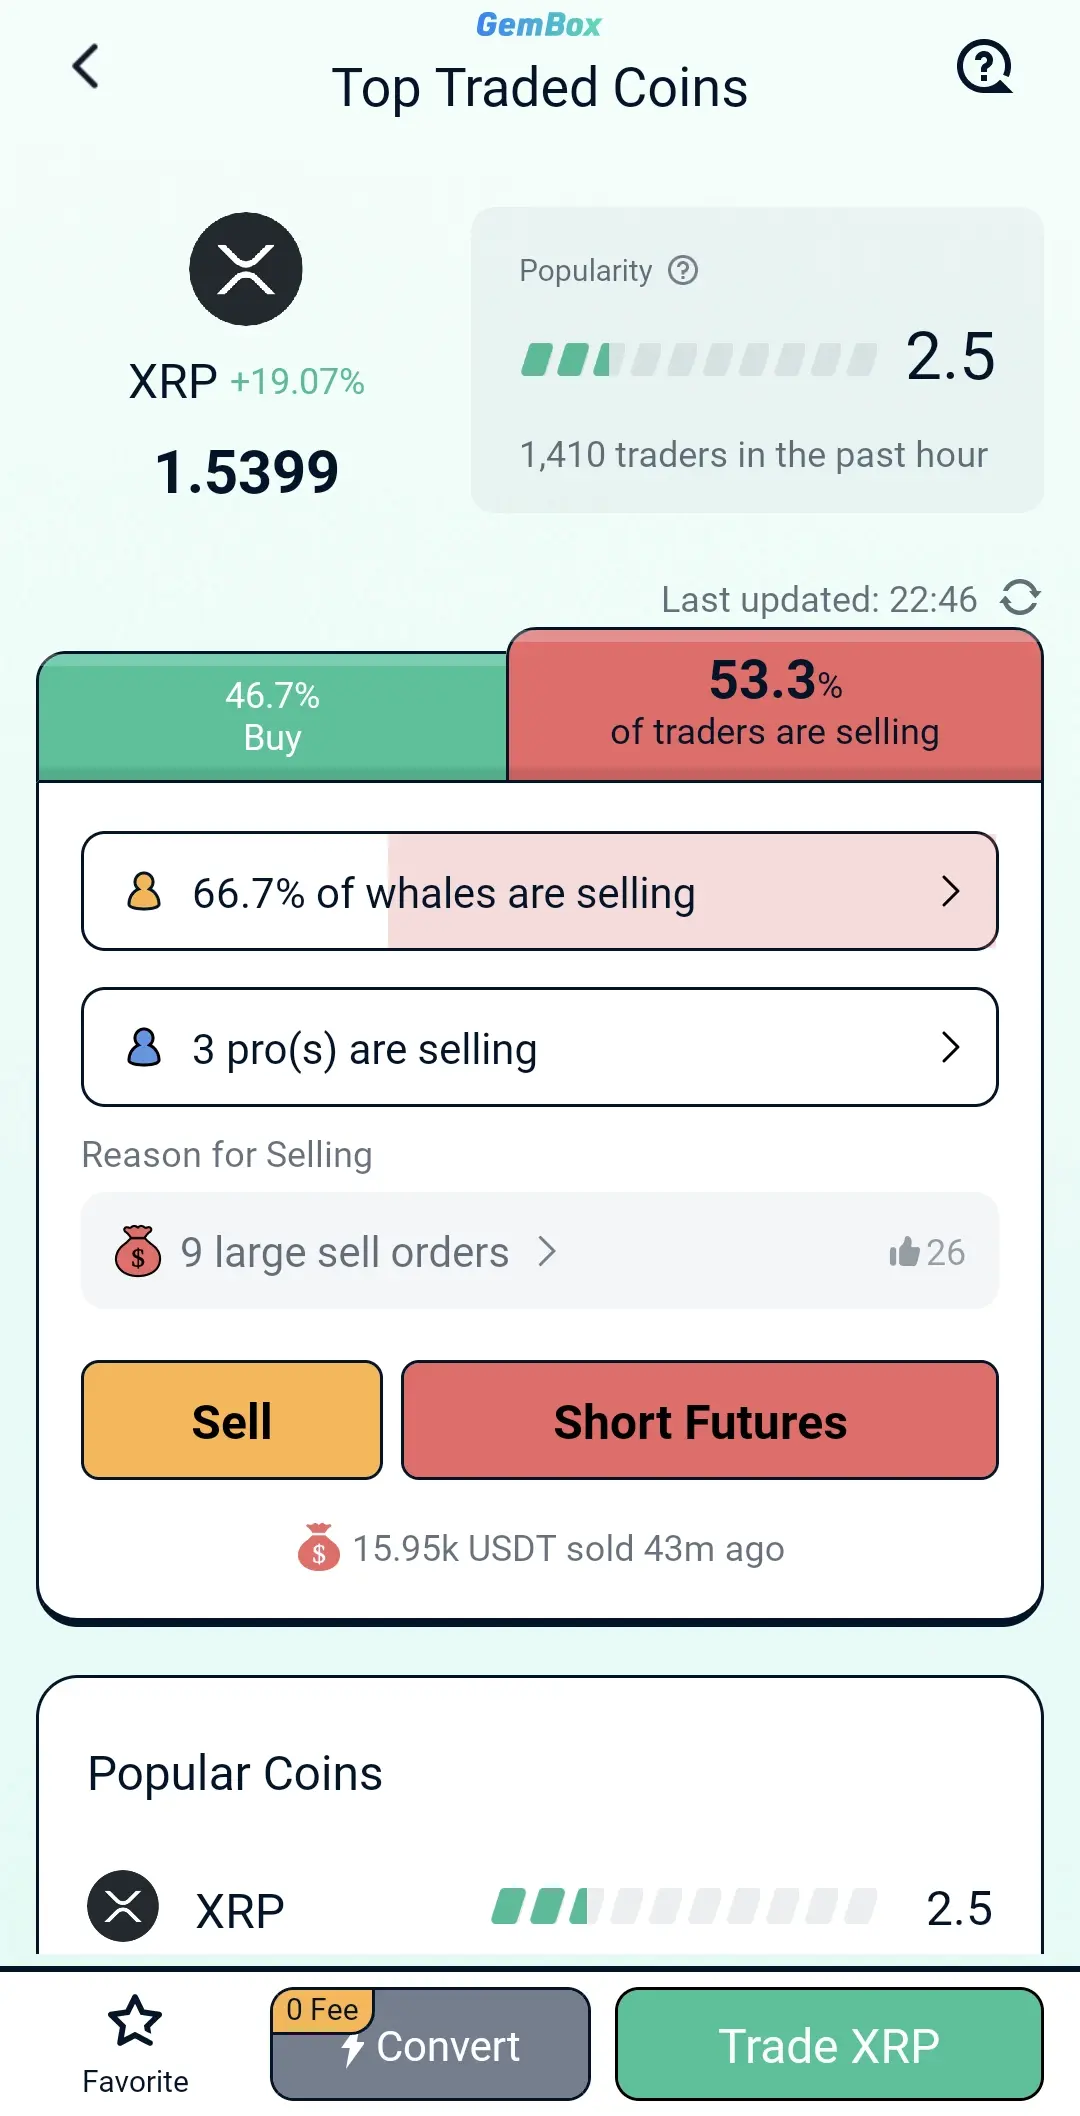Viewport: 1080px width, 2116px height.
Task: Open XRP in the Popular Coins list
Action: [240, 1910]
